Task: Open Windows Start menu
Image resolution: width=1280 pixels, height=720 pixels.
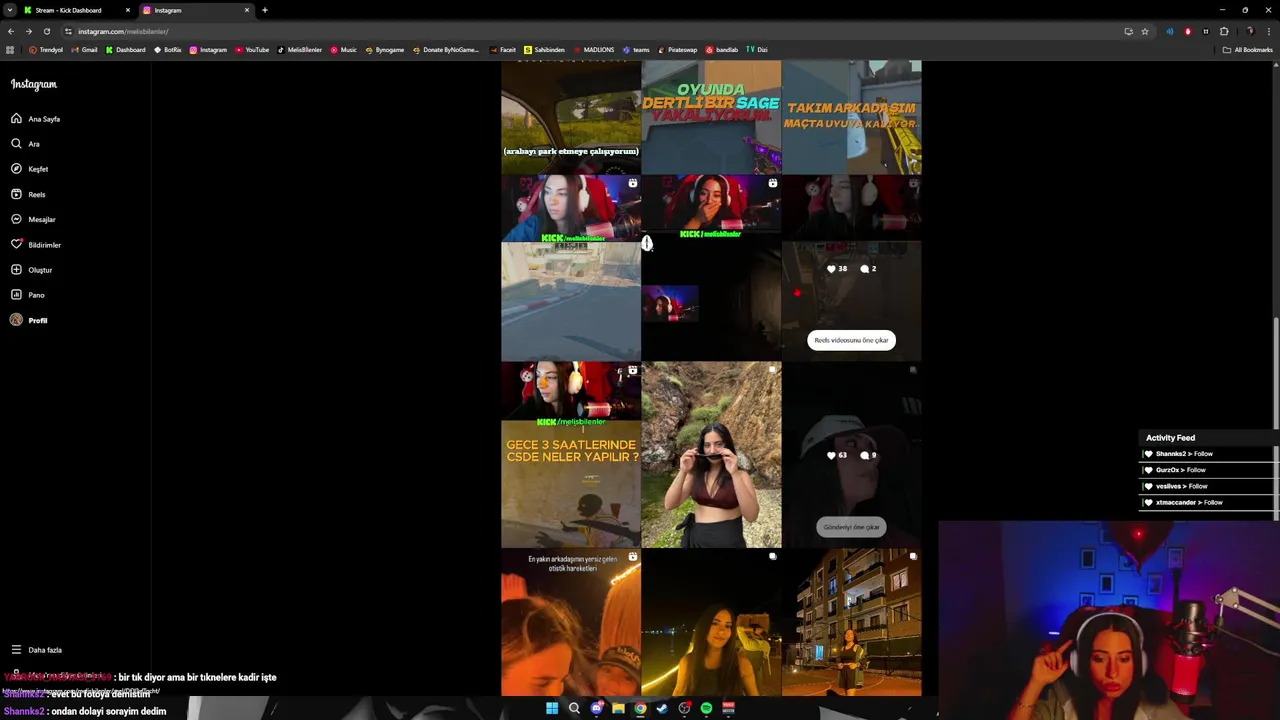Action: coord(552,708)
